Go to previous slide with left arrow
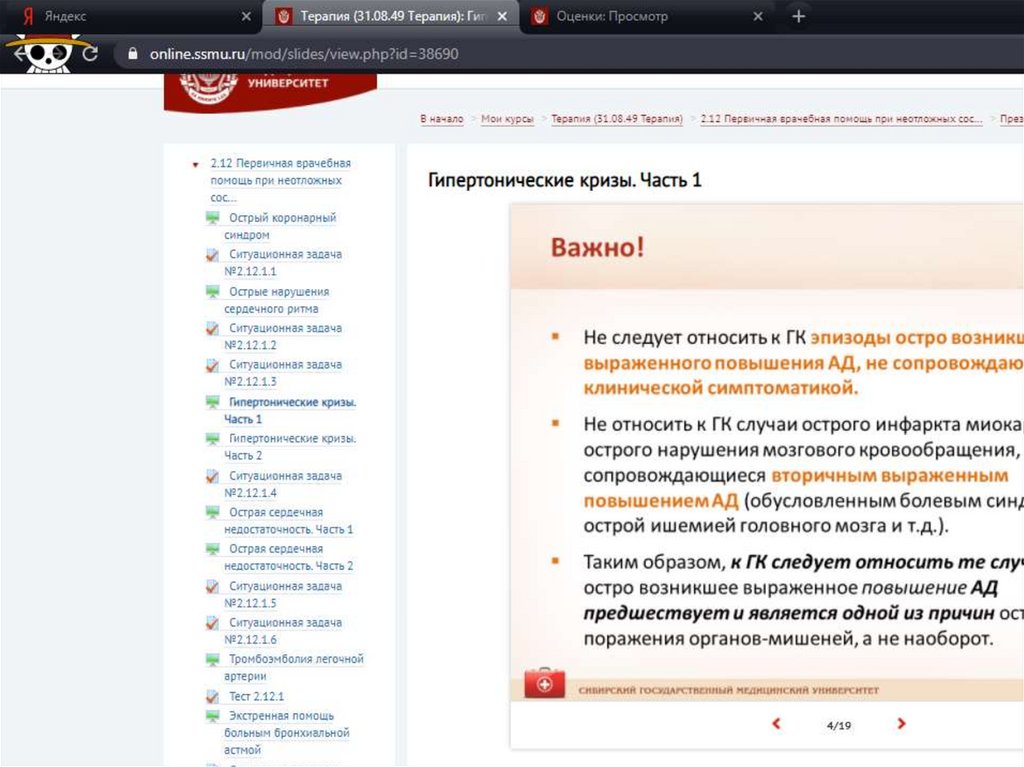1024x767 pixels. (776, 723)
